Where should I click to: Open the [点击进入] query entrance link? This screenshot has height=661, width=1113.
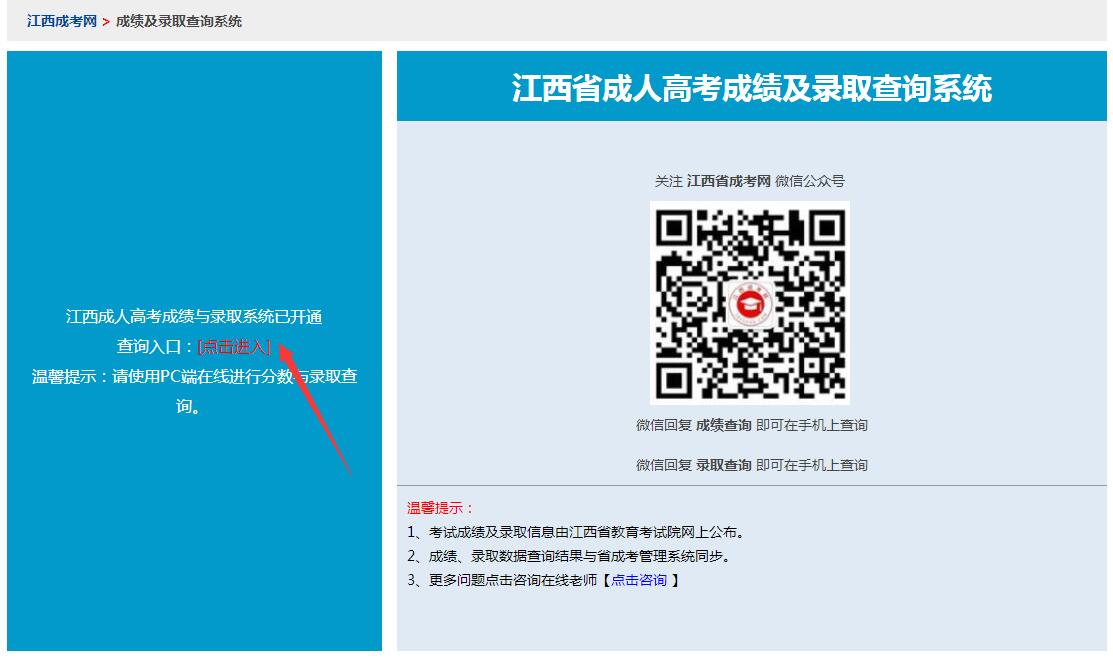(234, 346)
